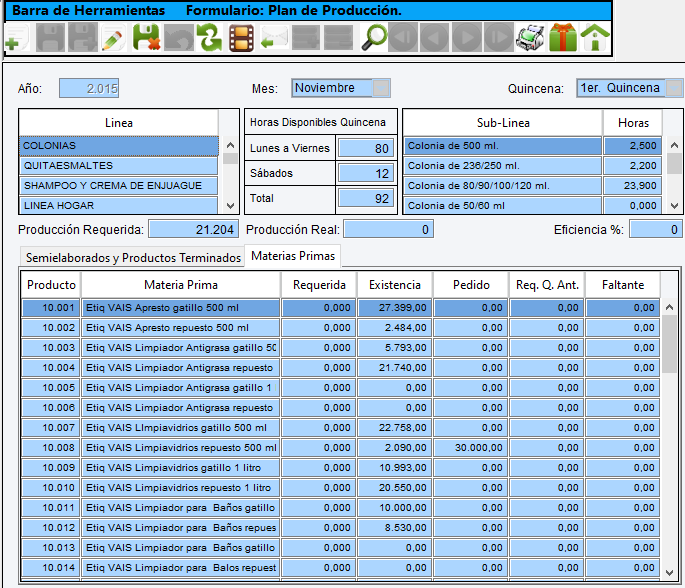Click the Pedido column header
This screenshot has height=588, width=685.
(x=471, y=285)
